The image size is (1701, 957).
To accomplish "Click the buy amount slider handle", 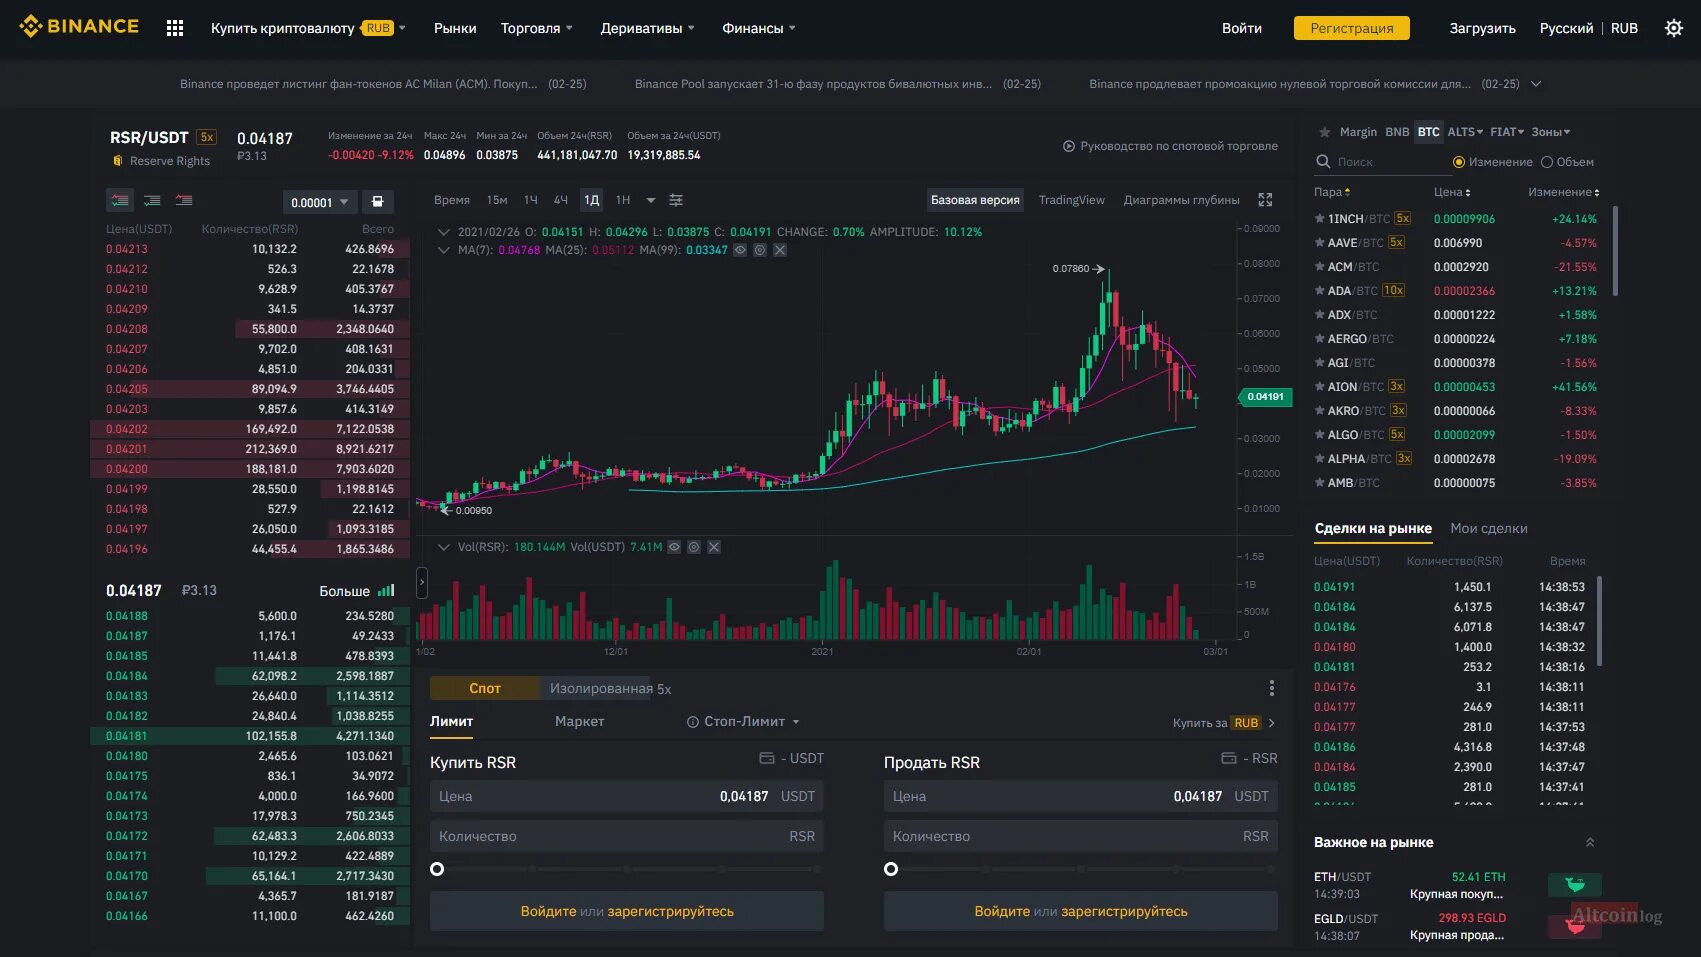I will coord(437,869).
